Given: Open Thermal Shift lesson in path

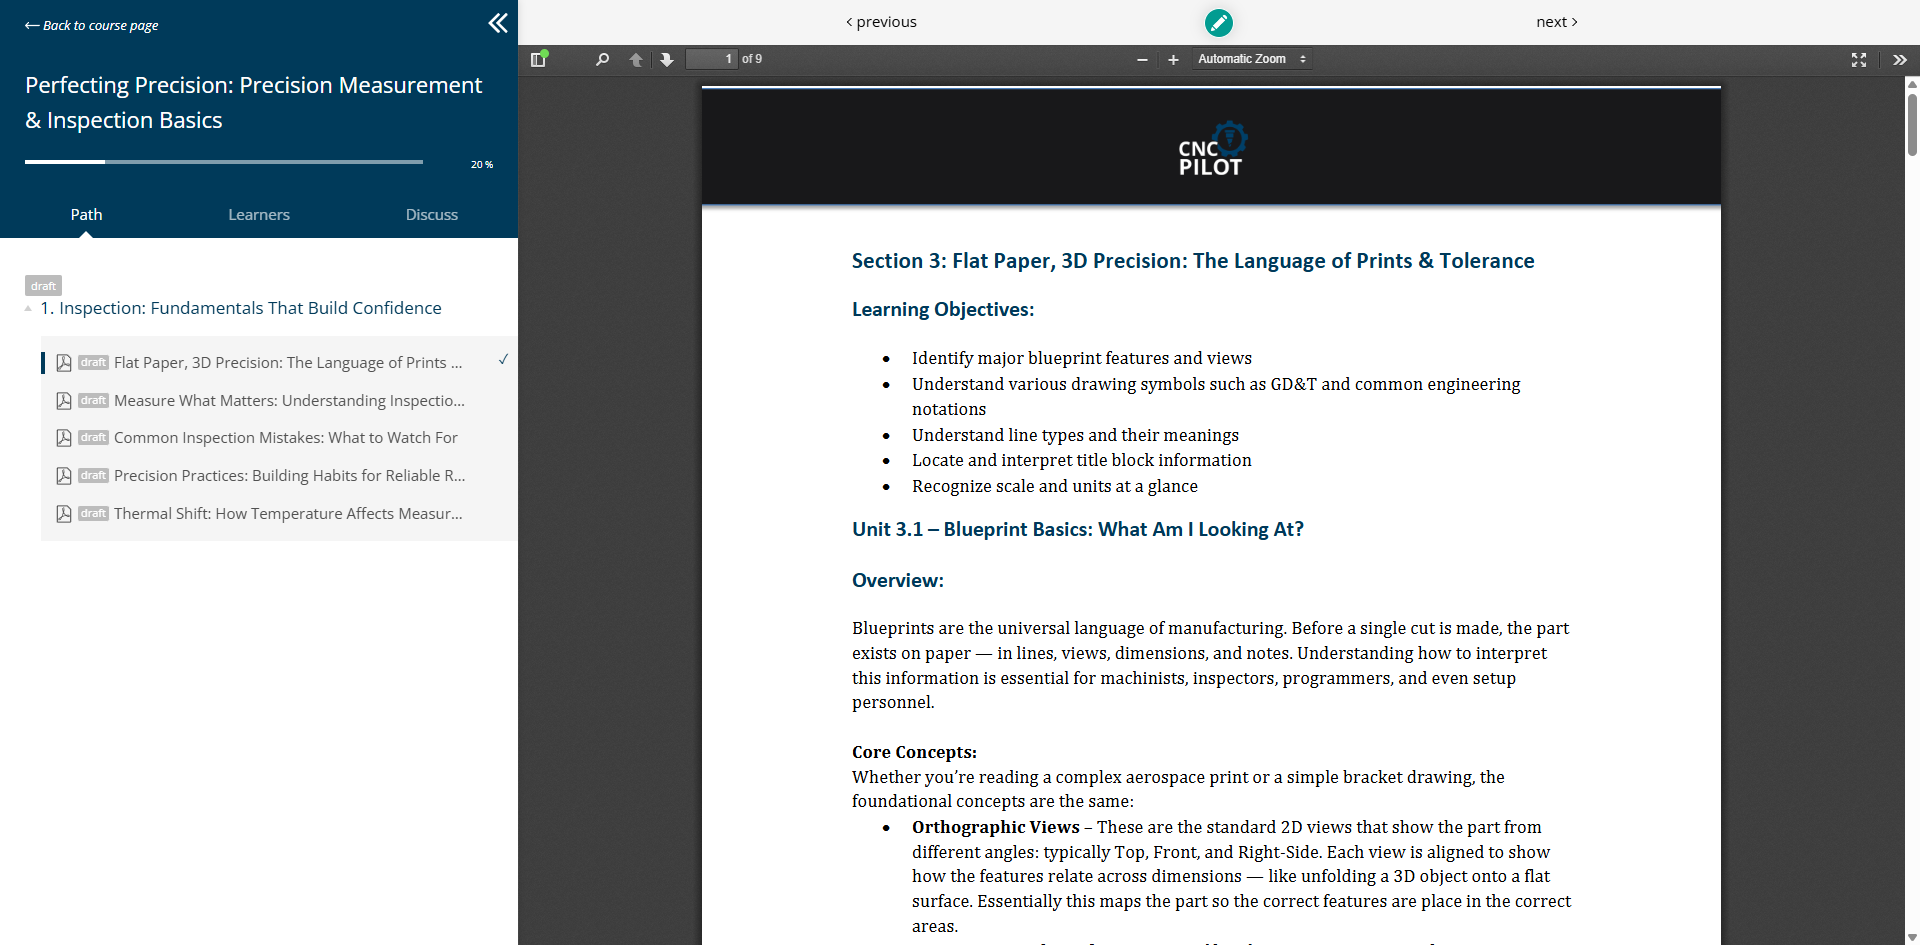Looking at the screenshot, I should pyautogui.click(x=288, y=514).
